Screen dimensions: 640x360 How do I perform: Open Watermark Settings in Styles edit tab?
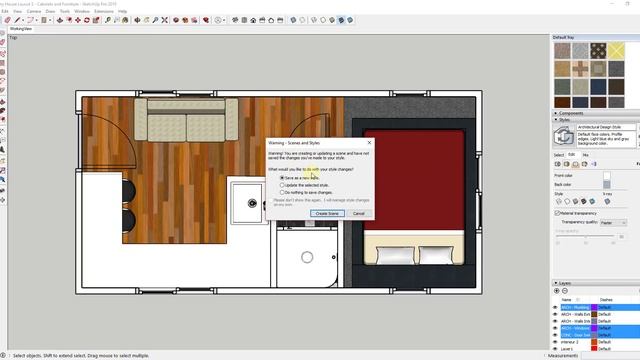coord(584,164)
